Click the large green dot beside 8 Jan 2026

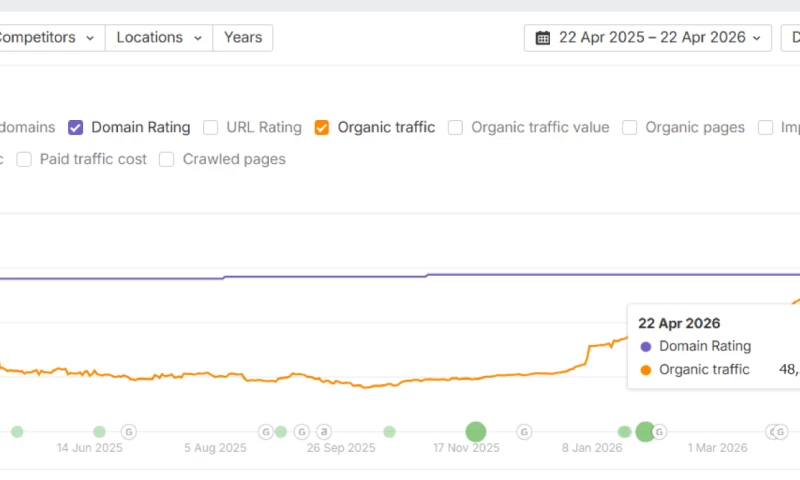[x=645, y=432]
